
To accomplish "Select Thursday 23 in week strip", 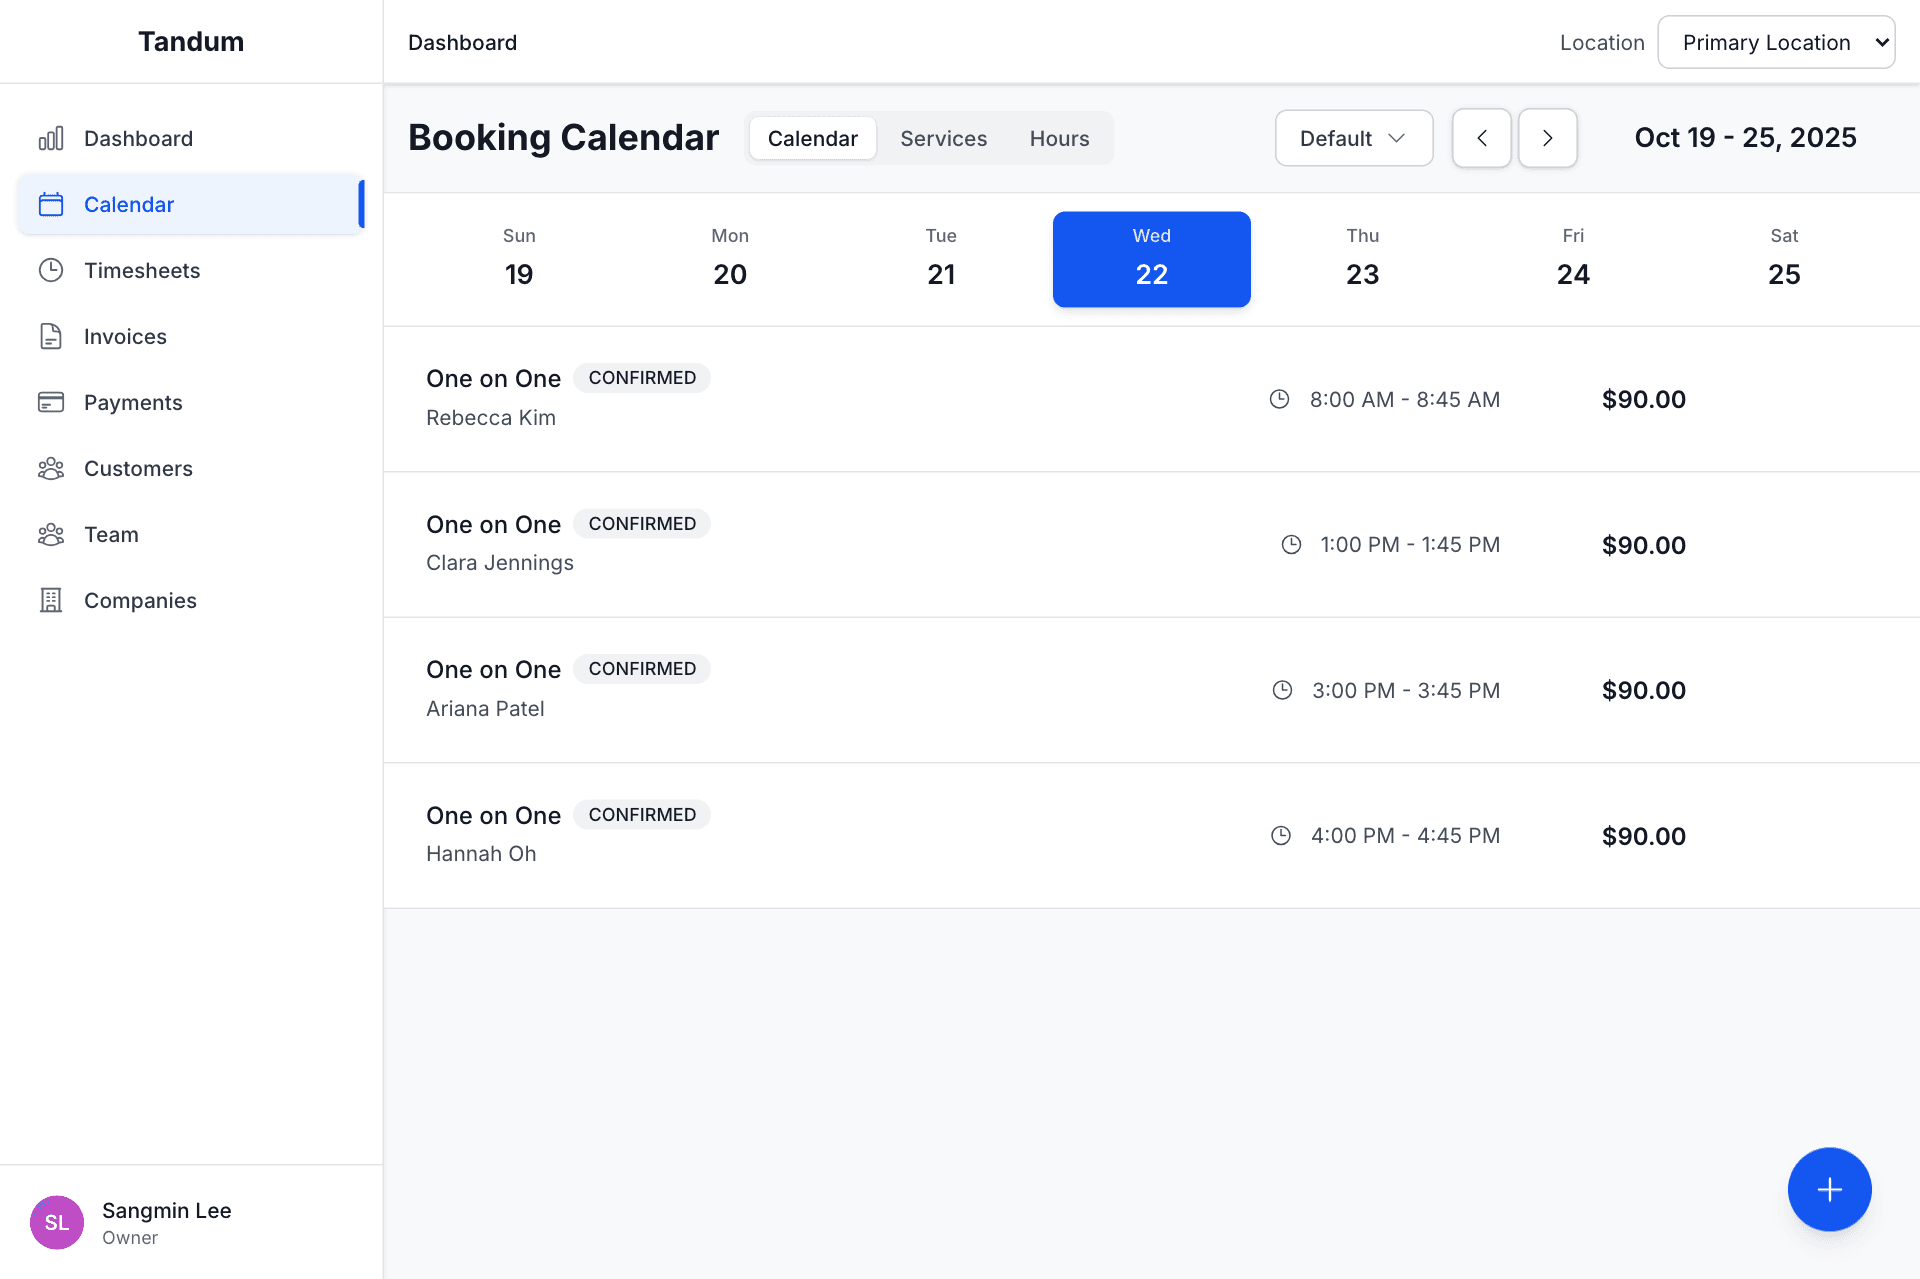I will click(x=1362, y=259).
